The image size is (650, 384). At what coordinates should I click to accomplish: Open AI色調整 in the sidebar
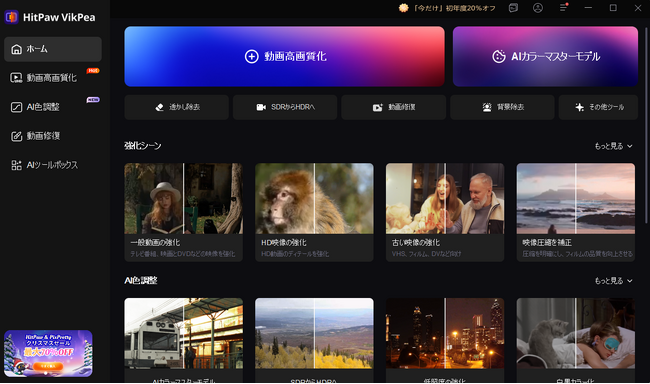[53, 107]
